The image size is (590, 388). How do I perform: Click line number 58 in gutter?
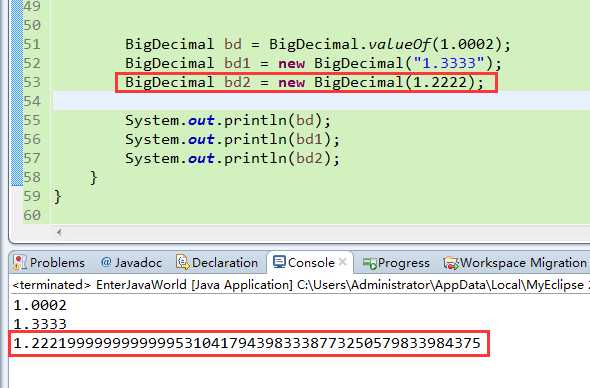32,177
